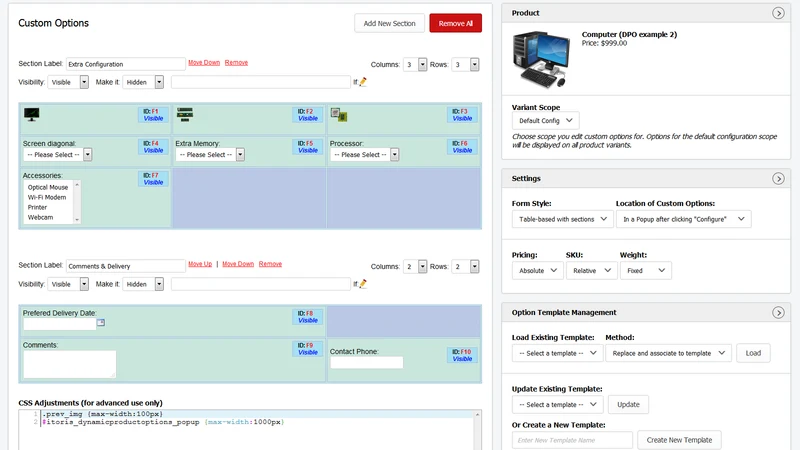This screenshot has height=450, width=800.
Task: Toggle the Visible status of field F10
Action: 462,359
